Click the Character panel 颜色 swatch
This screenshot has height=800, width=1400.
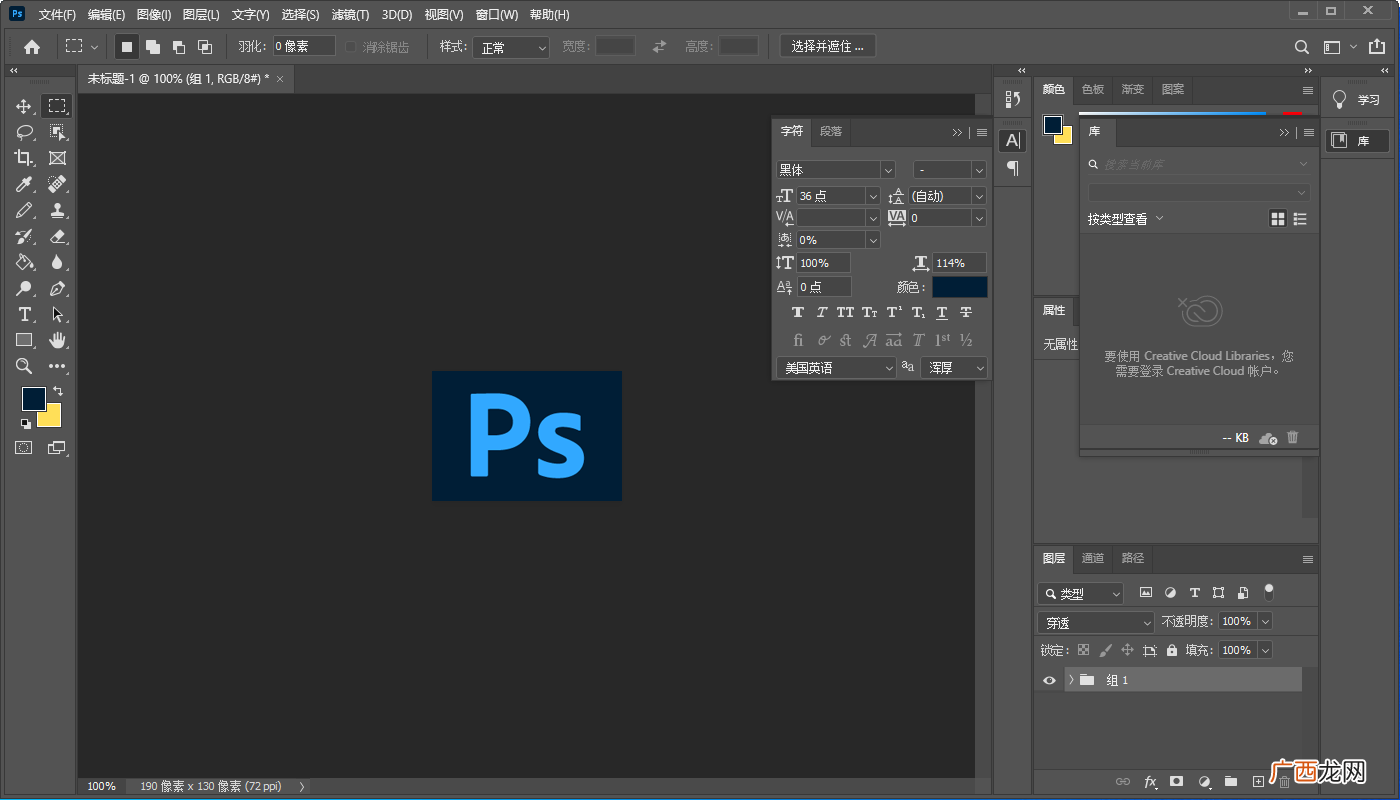point(960,287)
